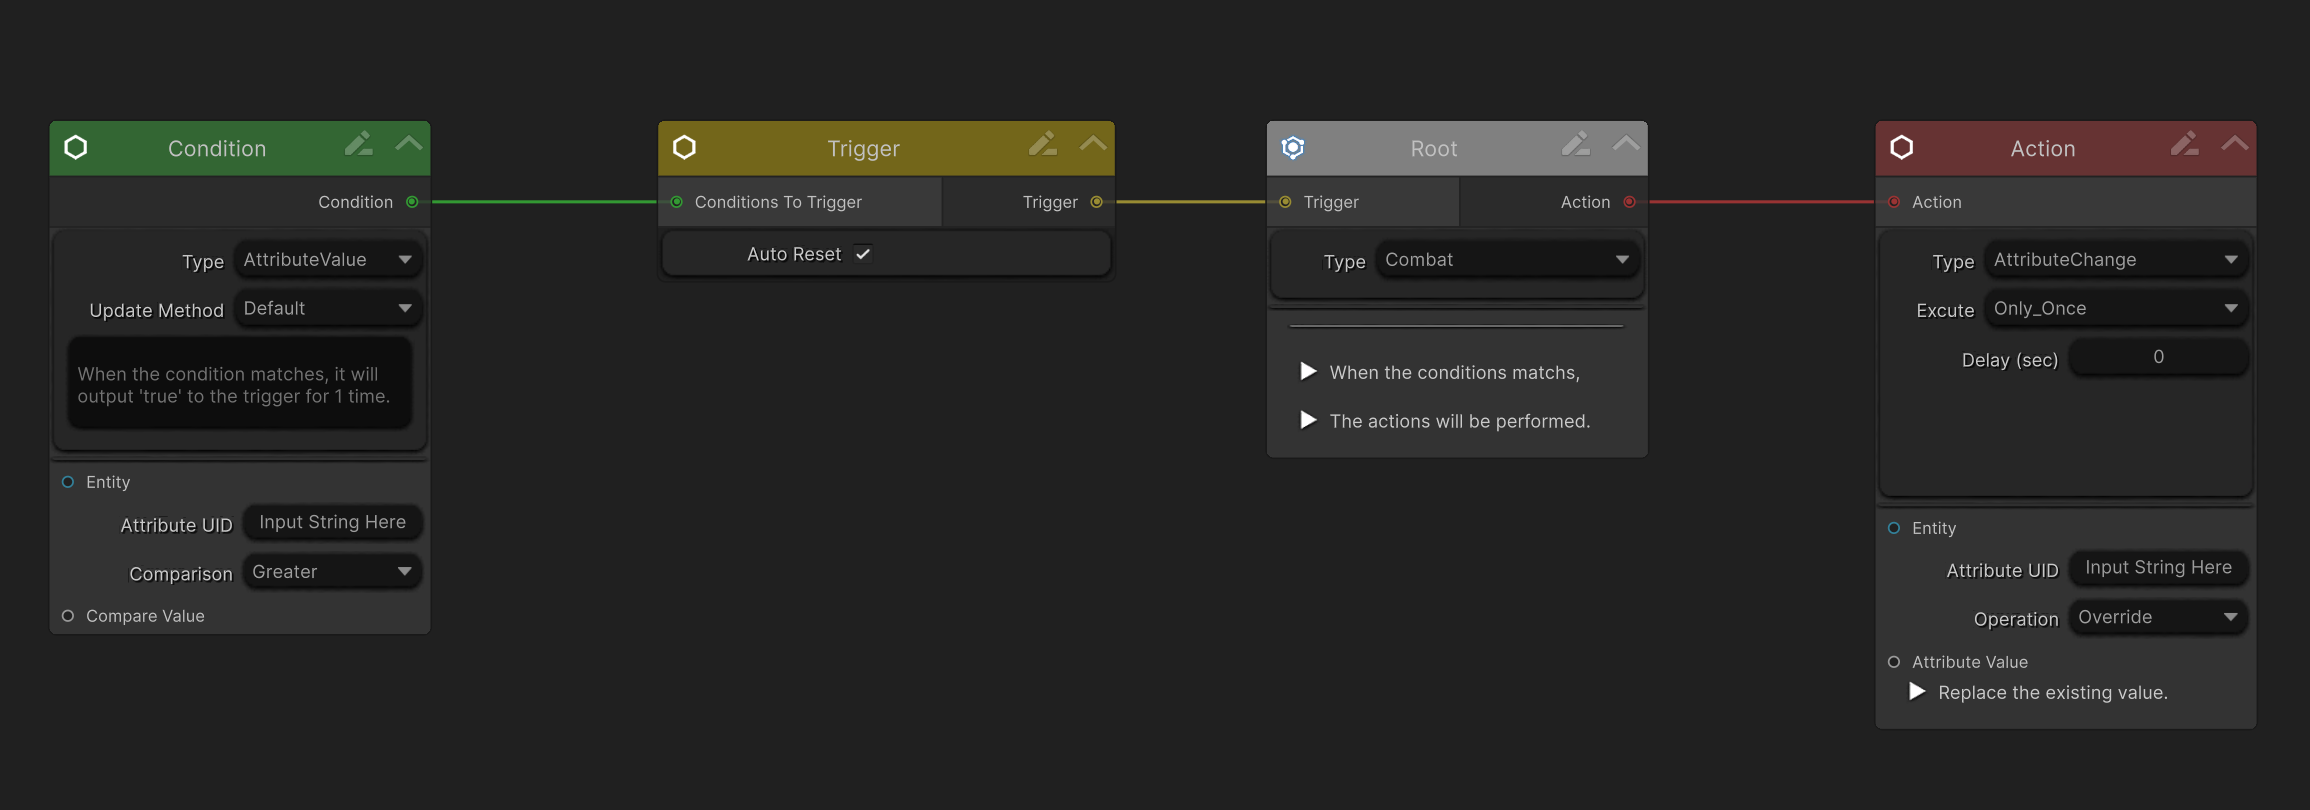Screen dimensions: 2310x810
Task: Click the hexagon icon on Trigger node
Action: coord(684,148)
